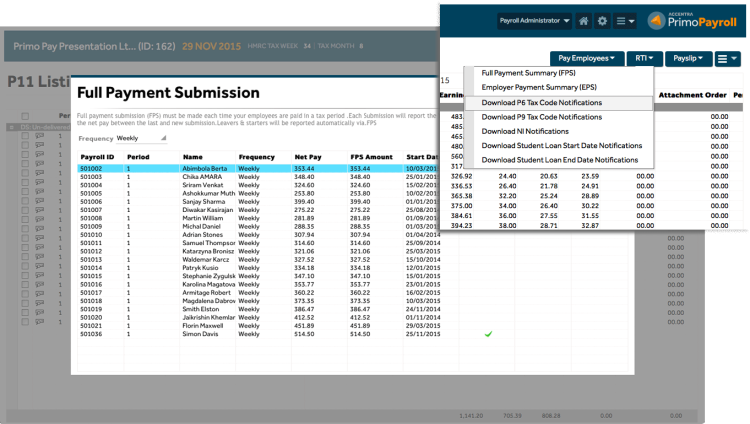750x424 pixels.
Task: Collapse the DS: Un-delivered group
Action: click(11, 127)
